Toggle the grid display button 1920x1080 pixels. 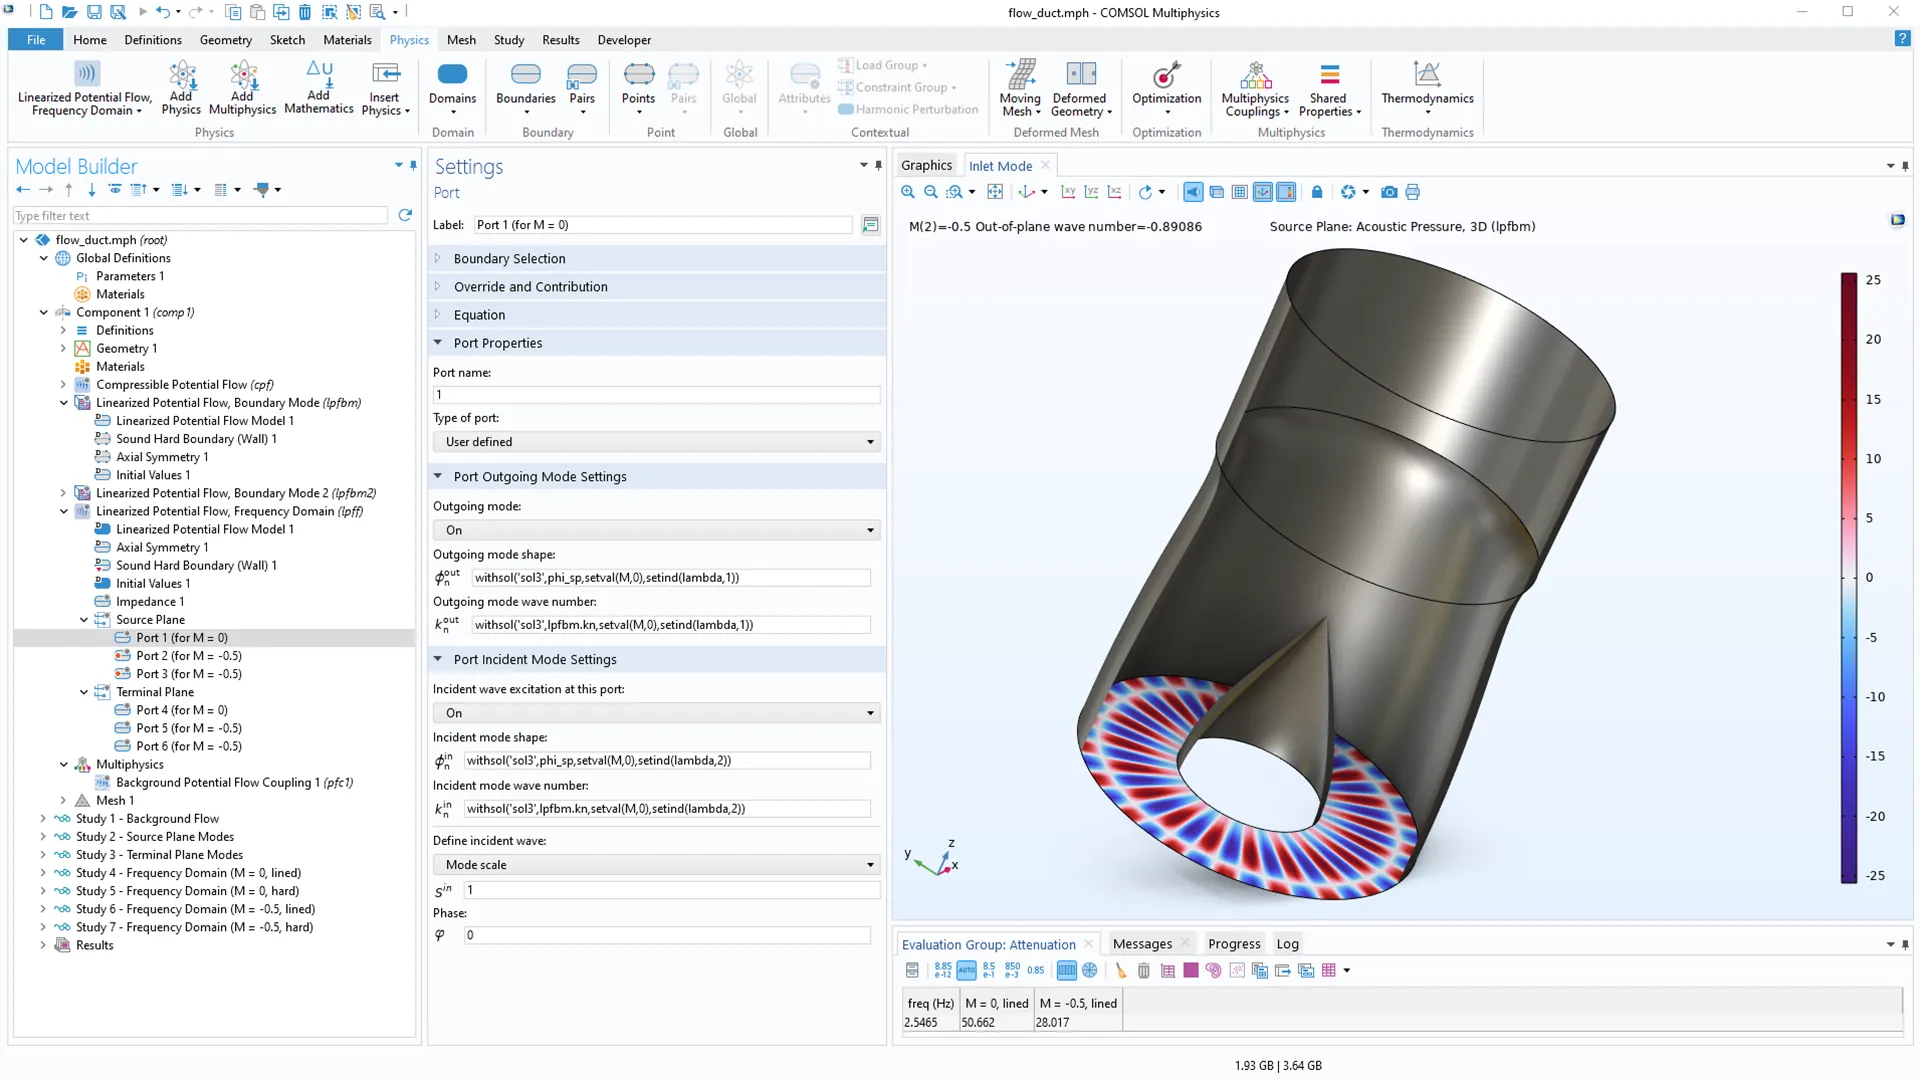click(x=1239, y=192)
